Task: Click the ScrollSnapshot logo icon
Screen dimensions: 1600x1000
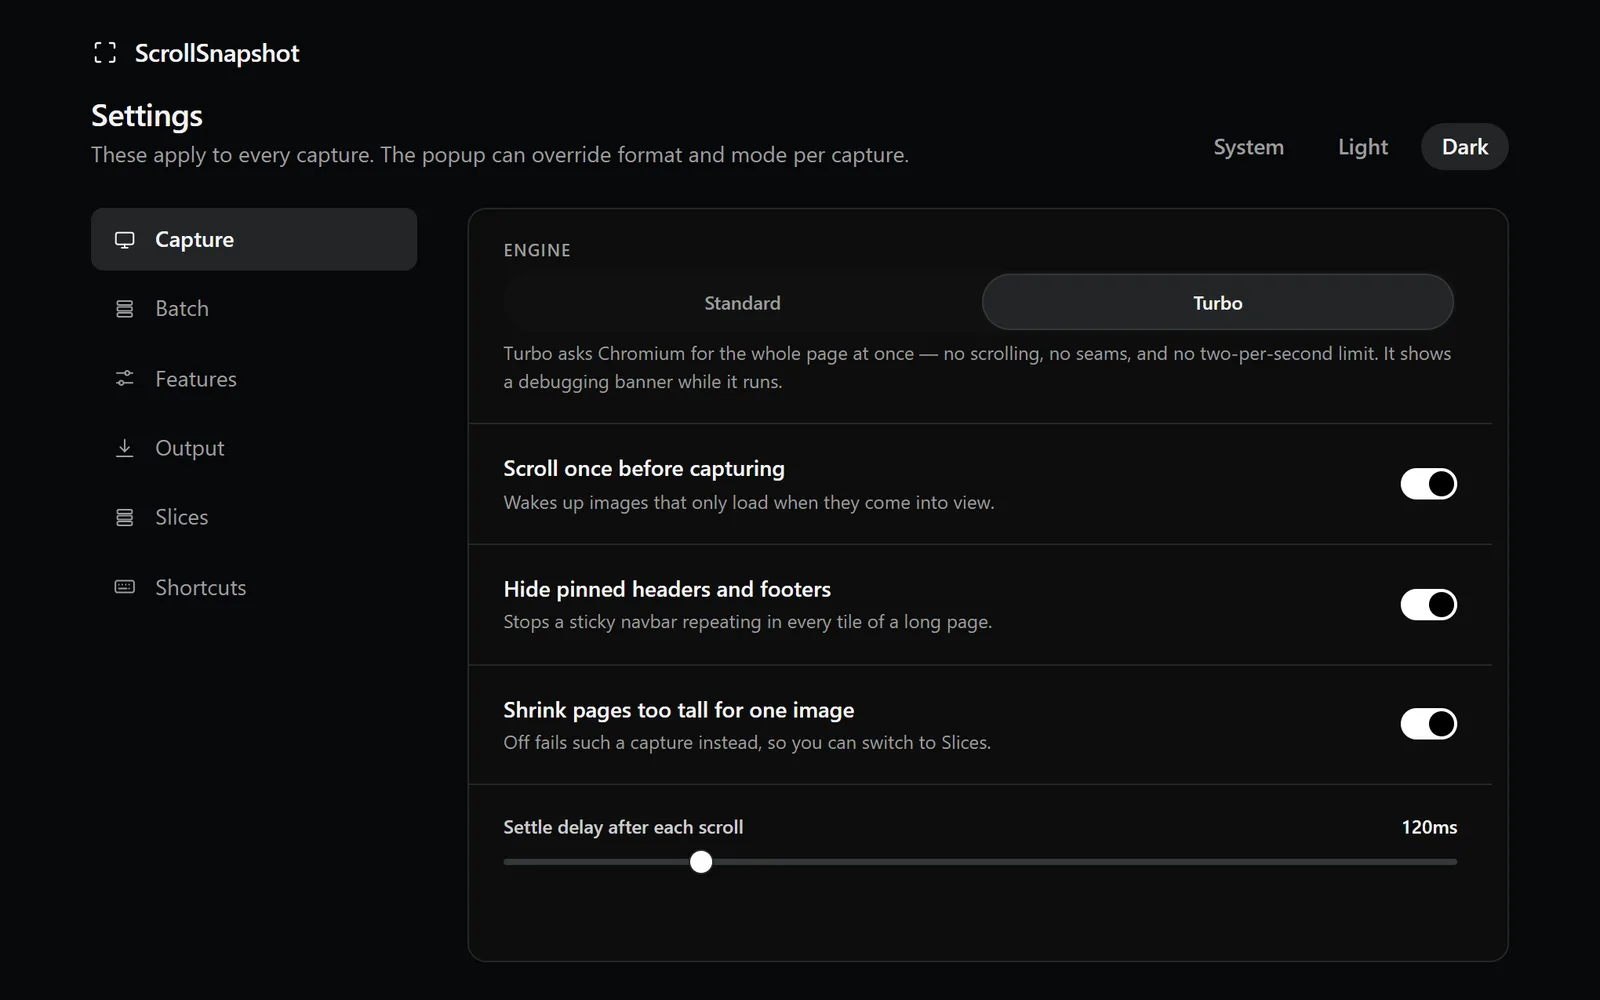Action: (105, 53)
